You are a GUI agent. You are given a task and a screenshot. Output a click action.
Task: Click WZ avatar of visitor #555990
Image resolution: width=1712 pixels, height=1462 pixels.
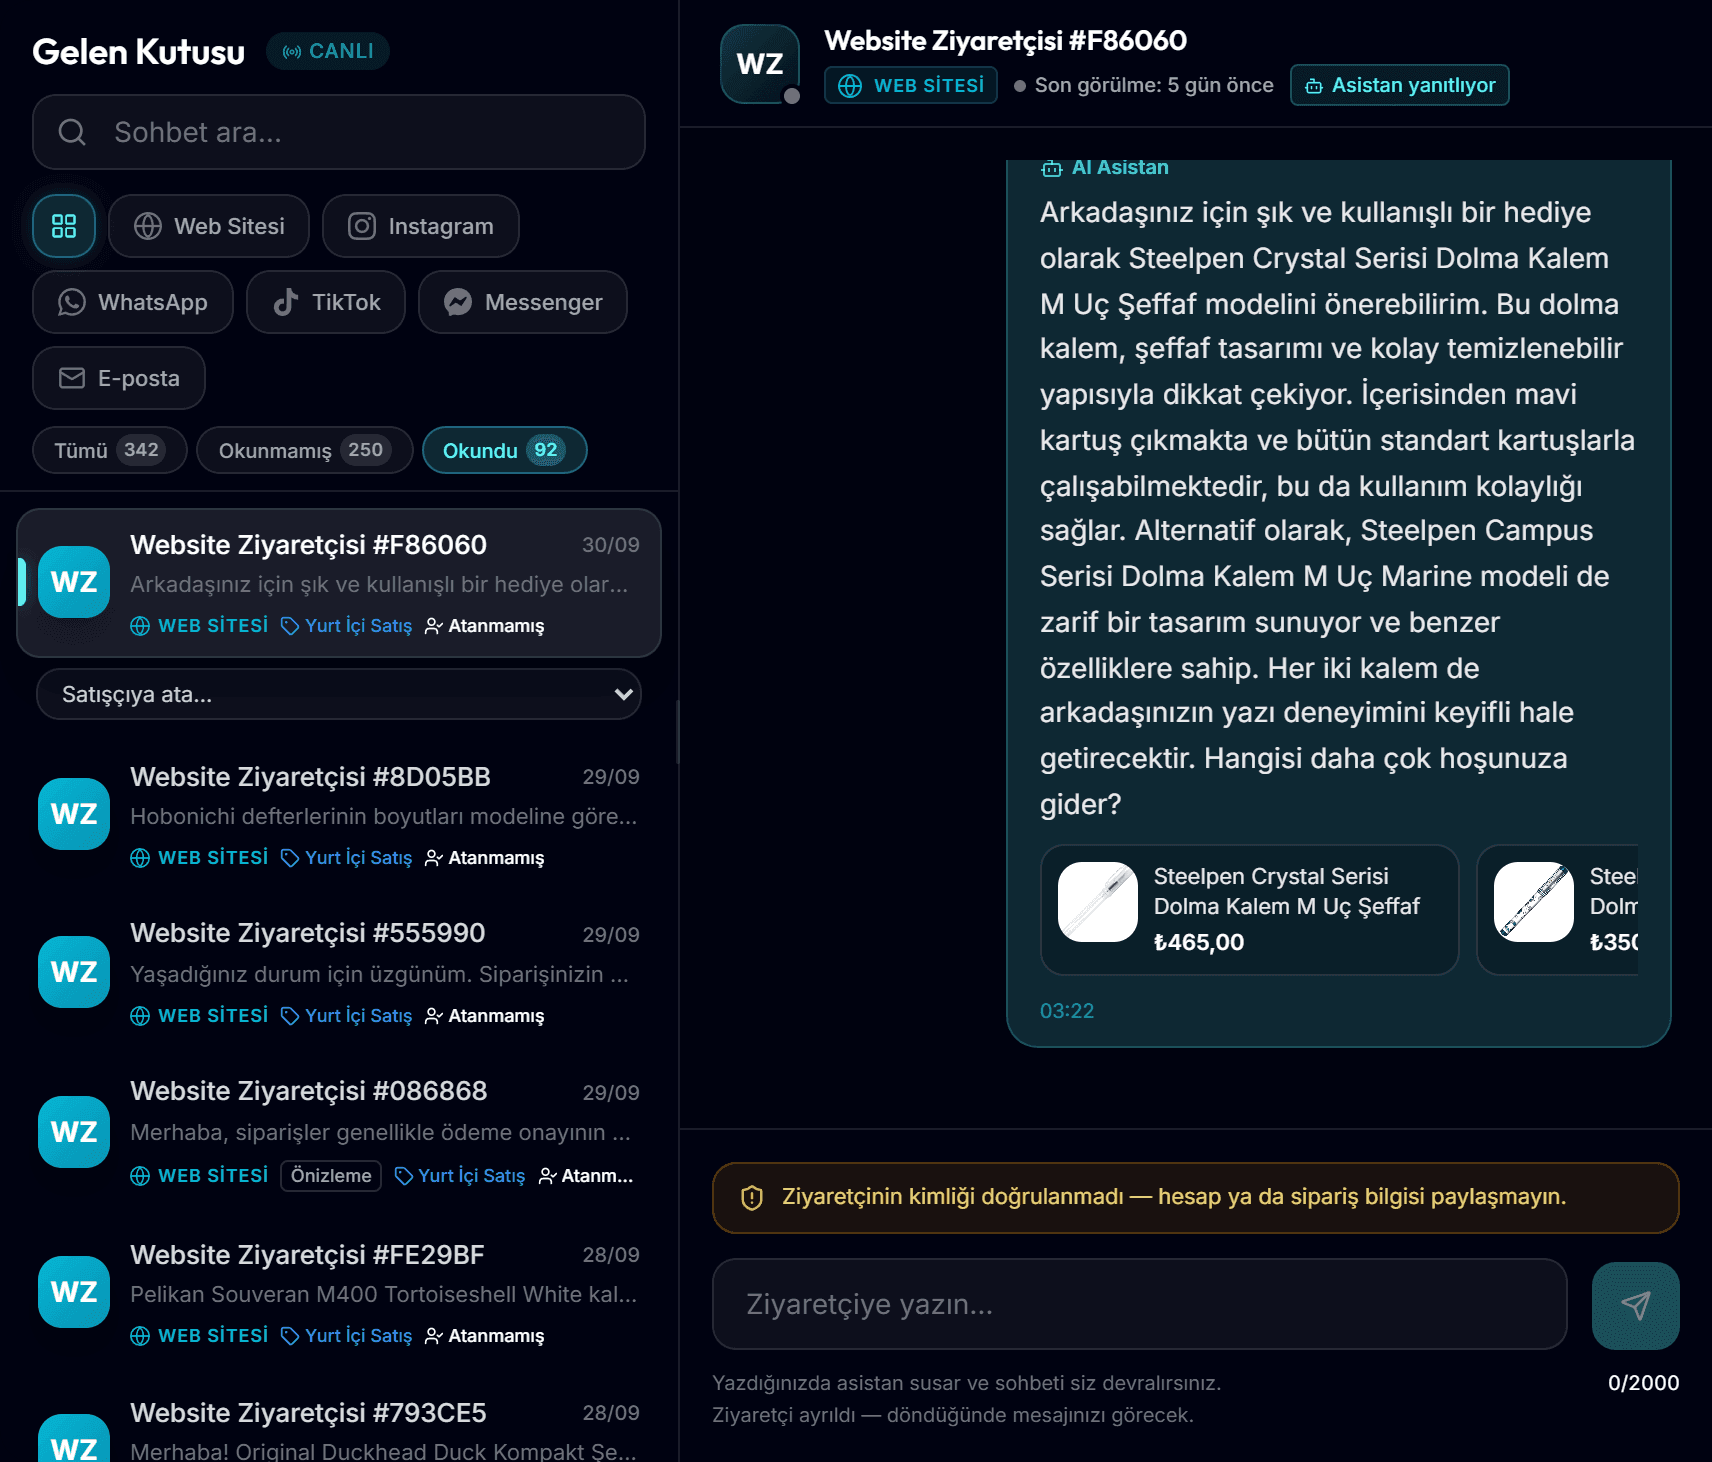point(74,972)
